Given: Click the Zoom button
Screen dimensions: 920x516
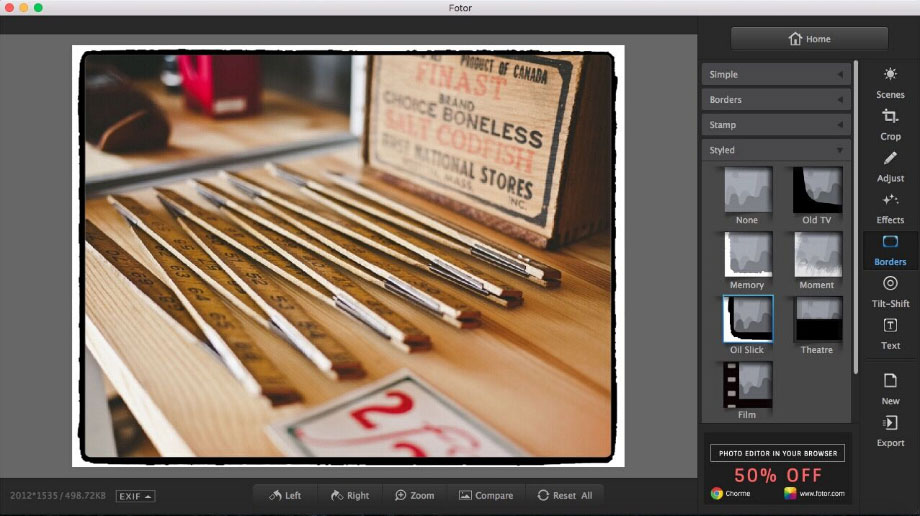Looking at the screenshot, I should 415,495.
